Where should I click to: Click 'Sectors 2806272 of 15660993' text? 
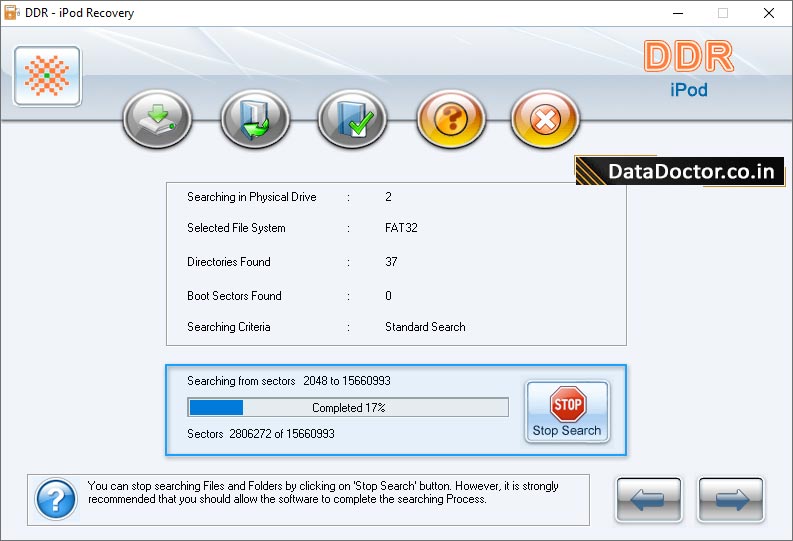pos(261,434)
